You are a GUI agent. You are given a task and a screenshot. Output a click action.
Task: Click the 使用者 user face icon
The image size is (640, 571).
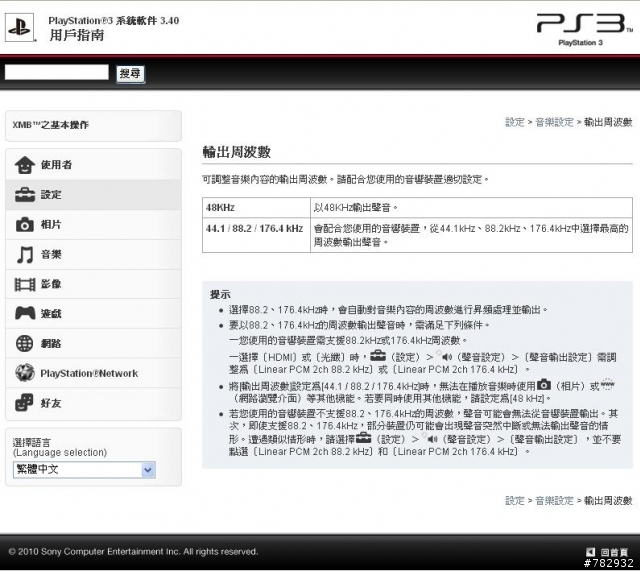(24, 165)
